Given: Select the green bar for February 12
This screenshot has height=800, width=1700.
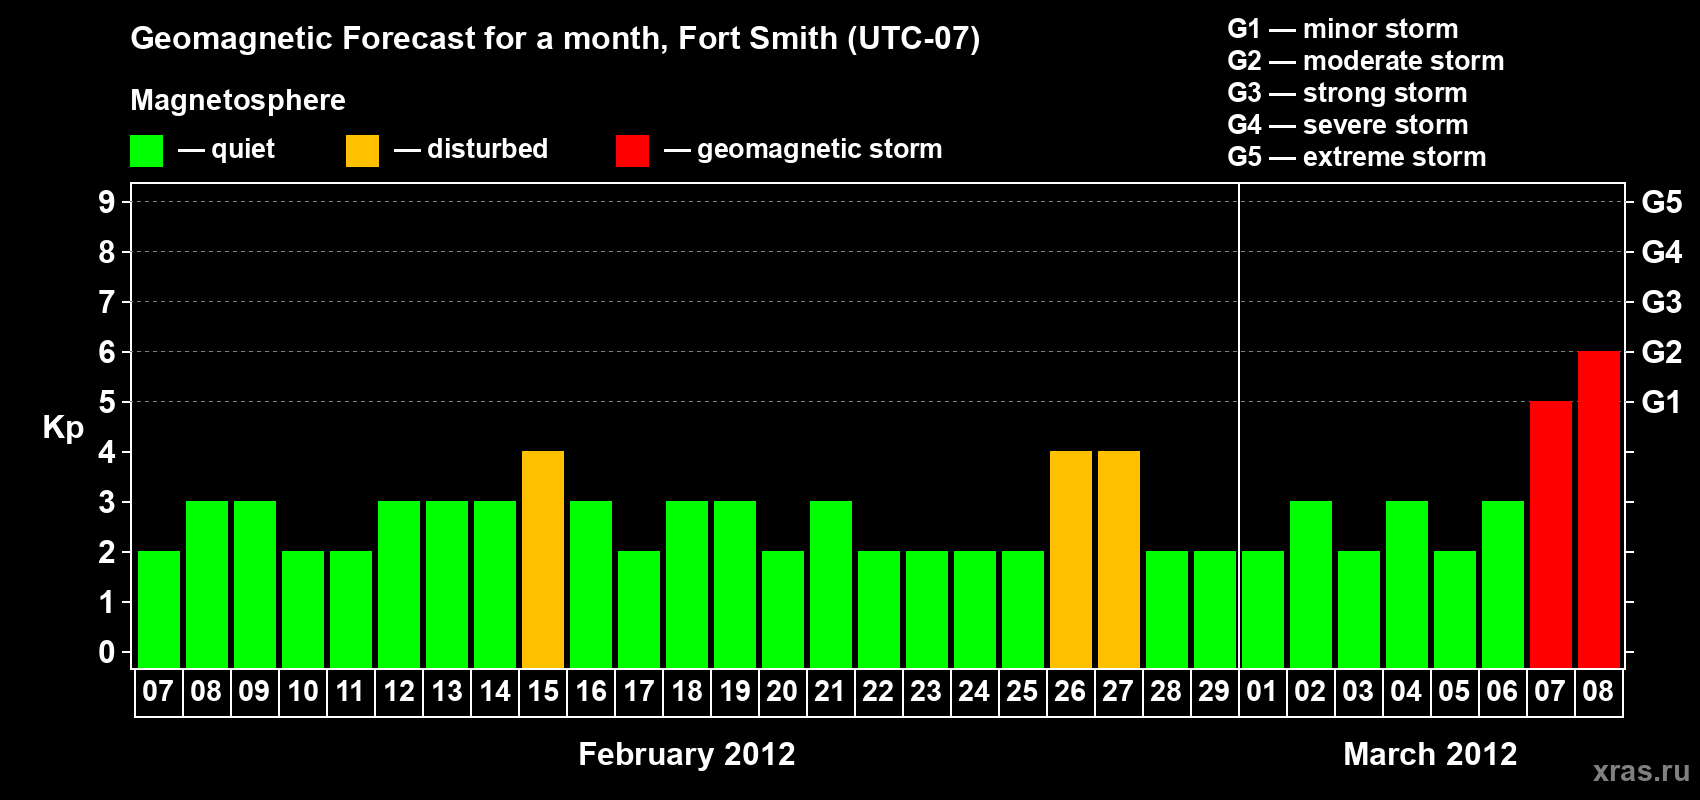Looking at the screenshot, I should coord(399,584).
